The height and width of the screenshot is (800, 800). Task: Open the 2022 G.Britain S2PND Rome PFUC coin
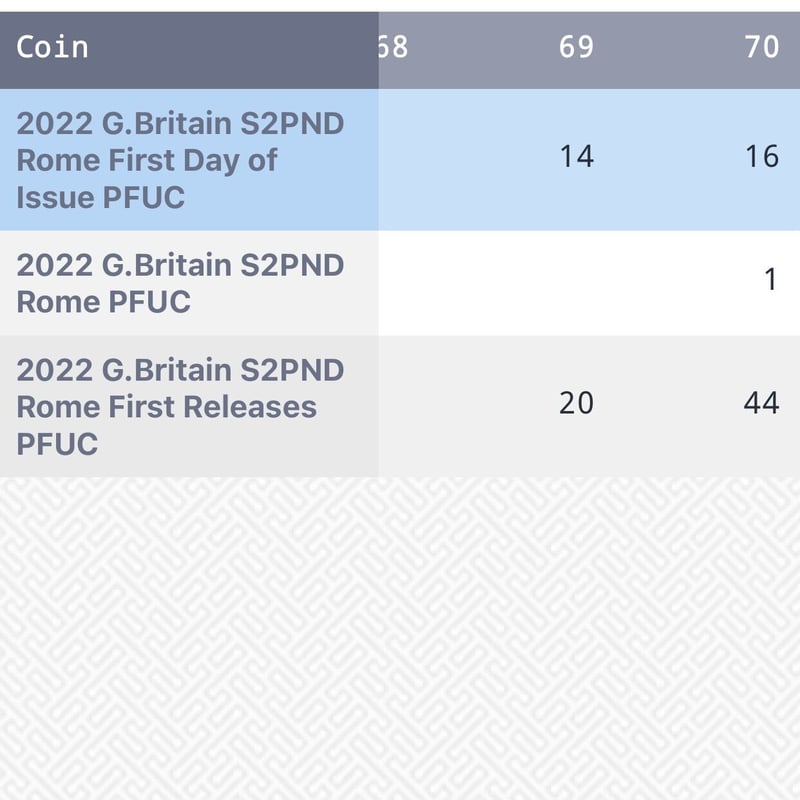point(180,283)
